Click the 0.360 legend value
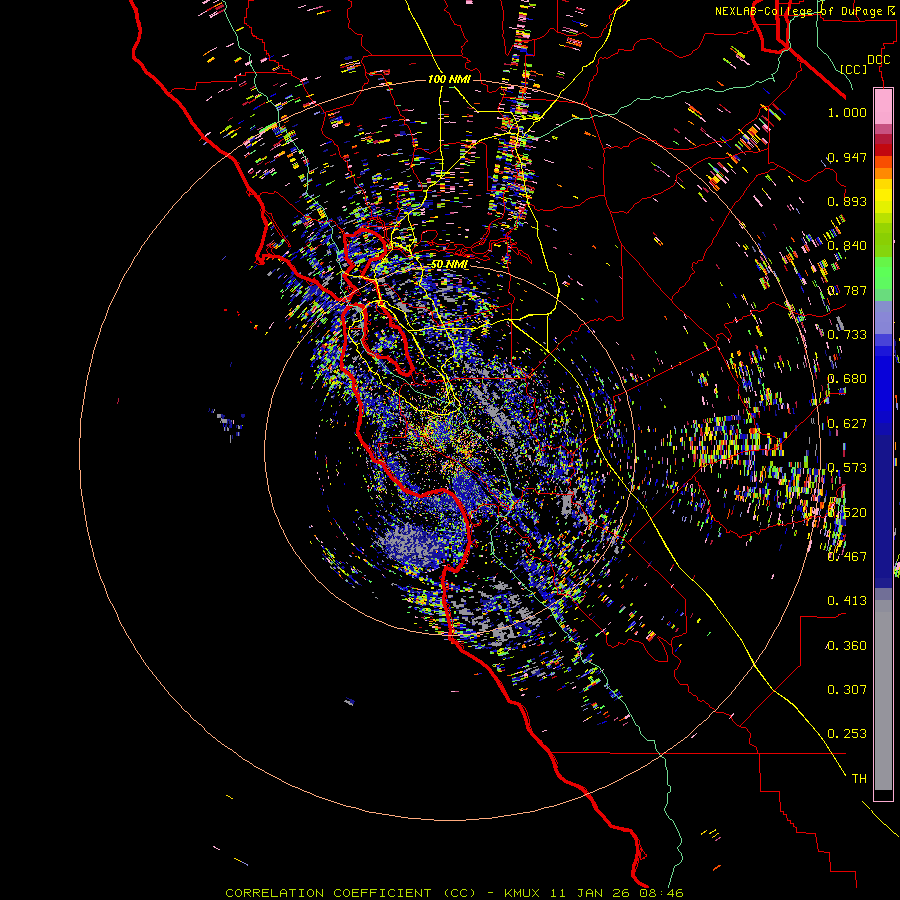 847,646
